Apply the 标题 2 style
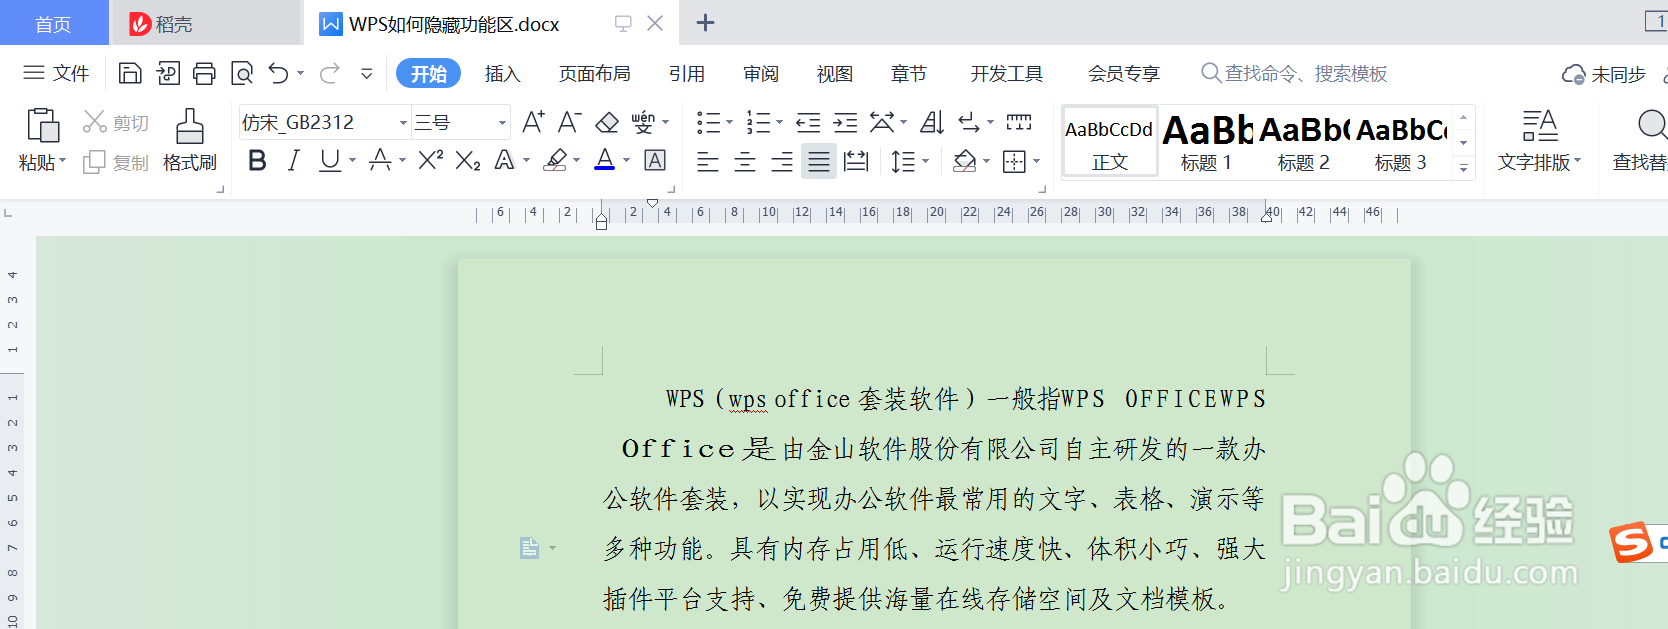Screen dimensions: 1668x629 (1304, 141)
